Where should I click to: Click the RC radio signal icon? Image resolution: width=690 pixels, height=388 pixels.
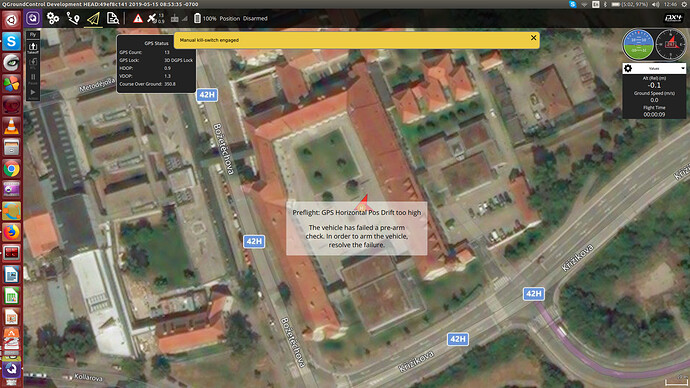click(174, 18)
